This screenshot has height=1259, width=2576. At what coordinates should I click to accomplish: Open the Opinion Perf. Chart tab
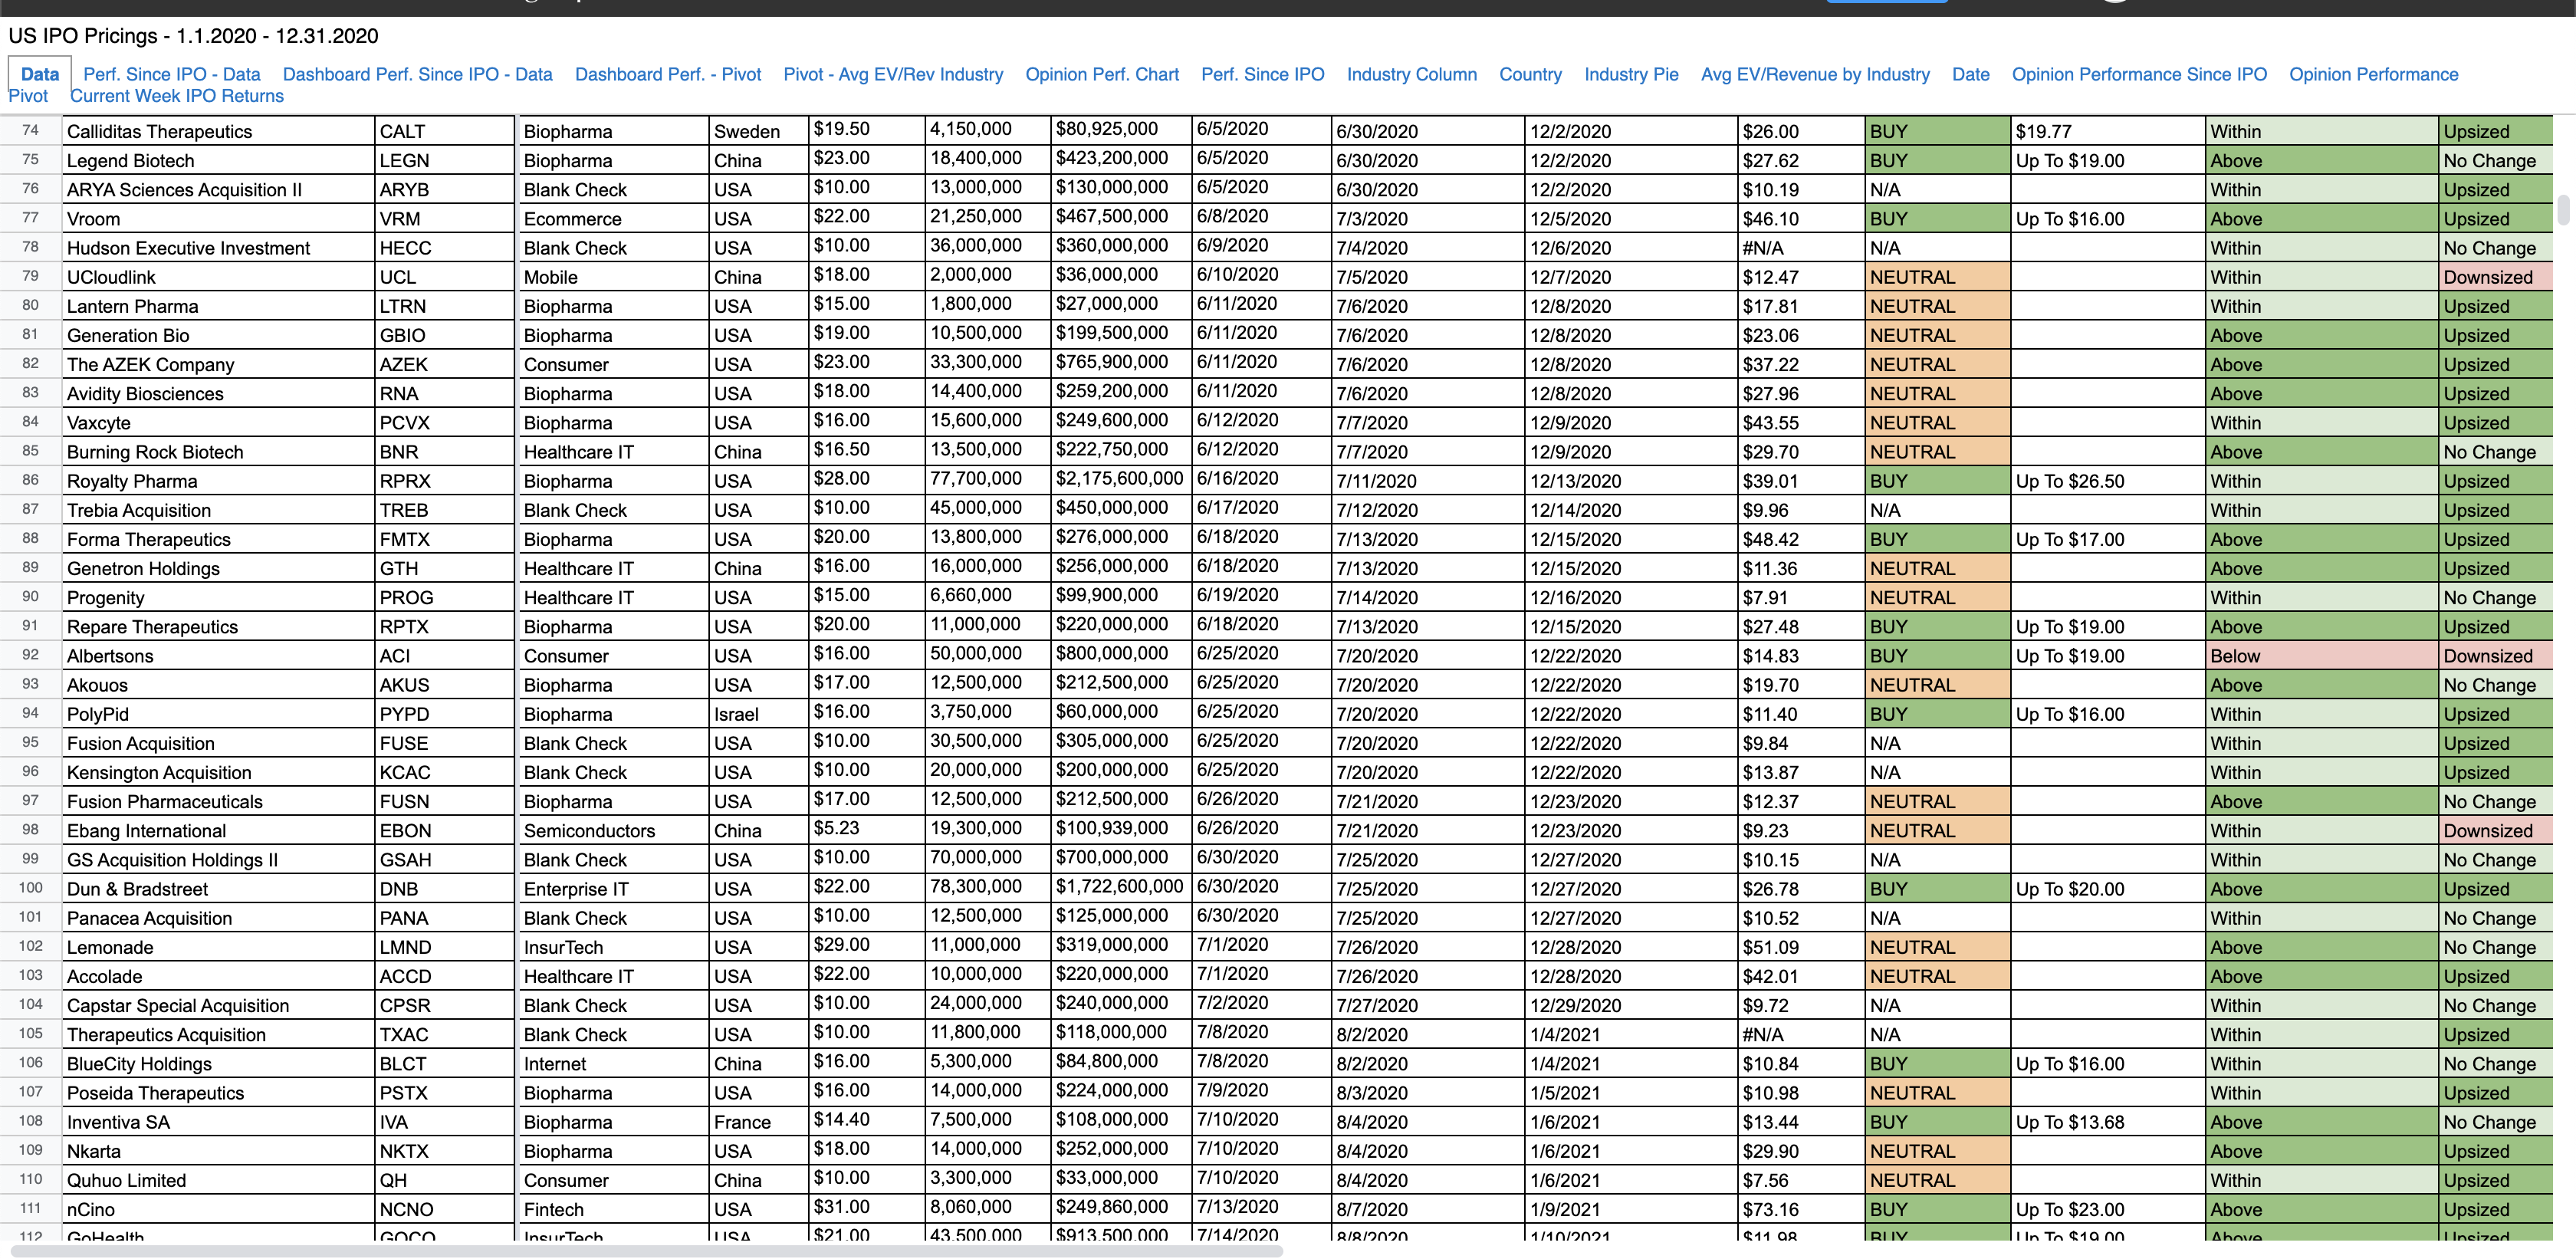point(1101,74)
